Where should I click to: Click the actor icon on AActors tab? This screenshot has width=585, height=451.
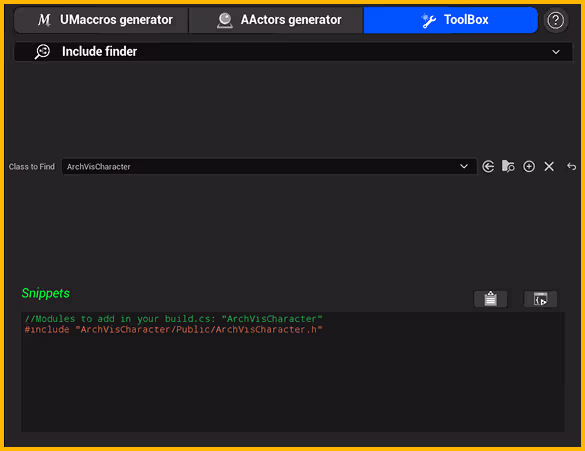[225, 20]
